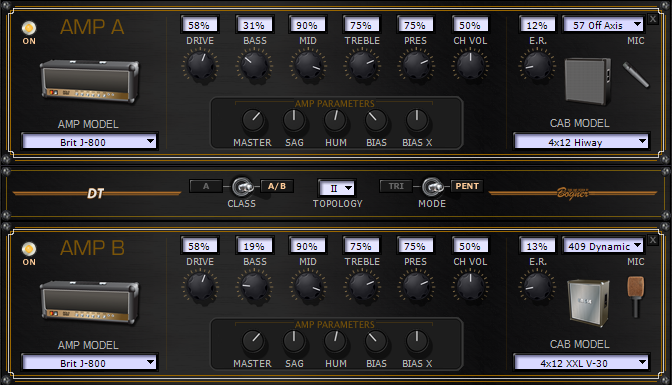Click Amp A CH VOL knob
This screenshot has width=672, height=385.
pyautogui.click(x=470, y=65)
